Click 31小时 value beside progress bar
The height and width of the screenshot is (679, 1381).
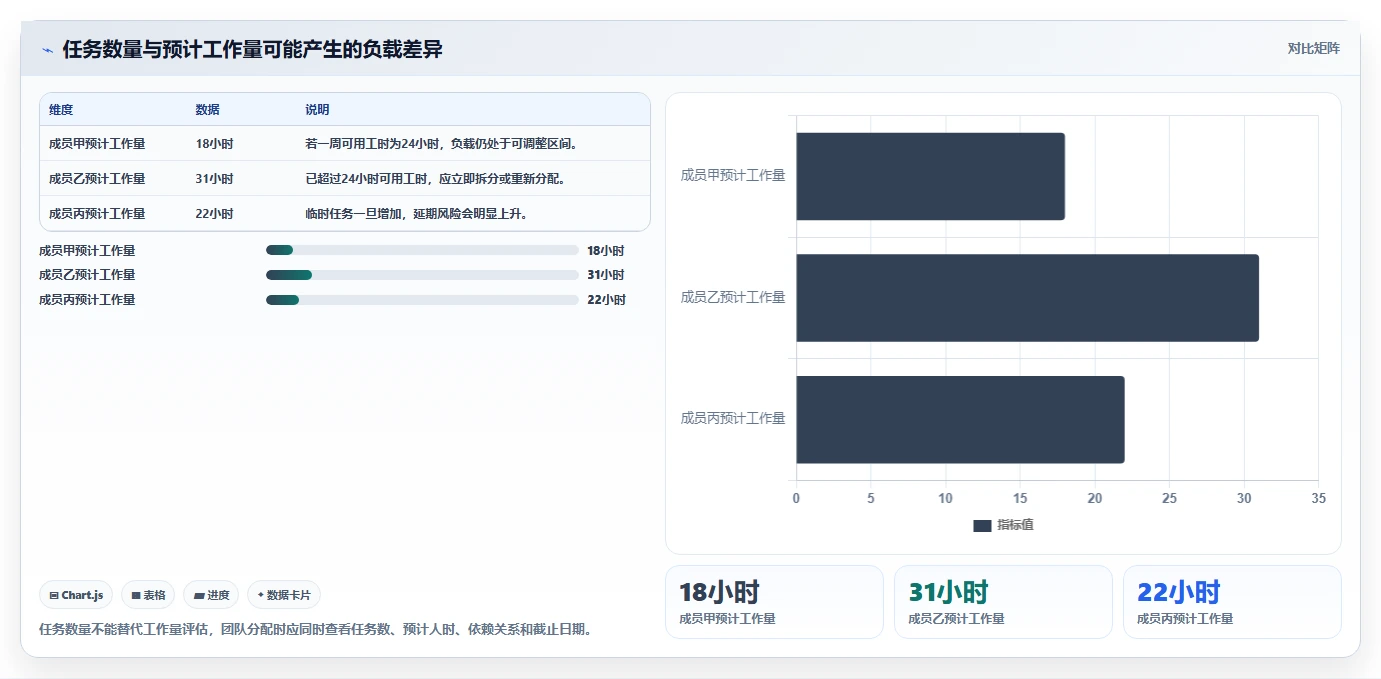coord(606,275)
